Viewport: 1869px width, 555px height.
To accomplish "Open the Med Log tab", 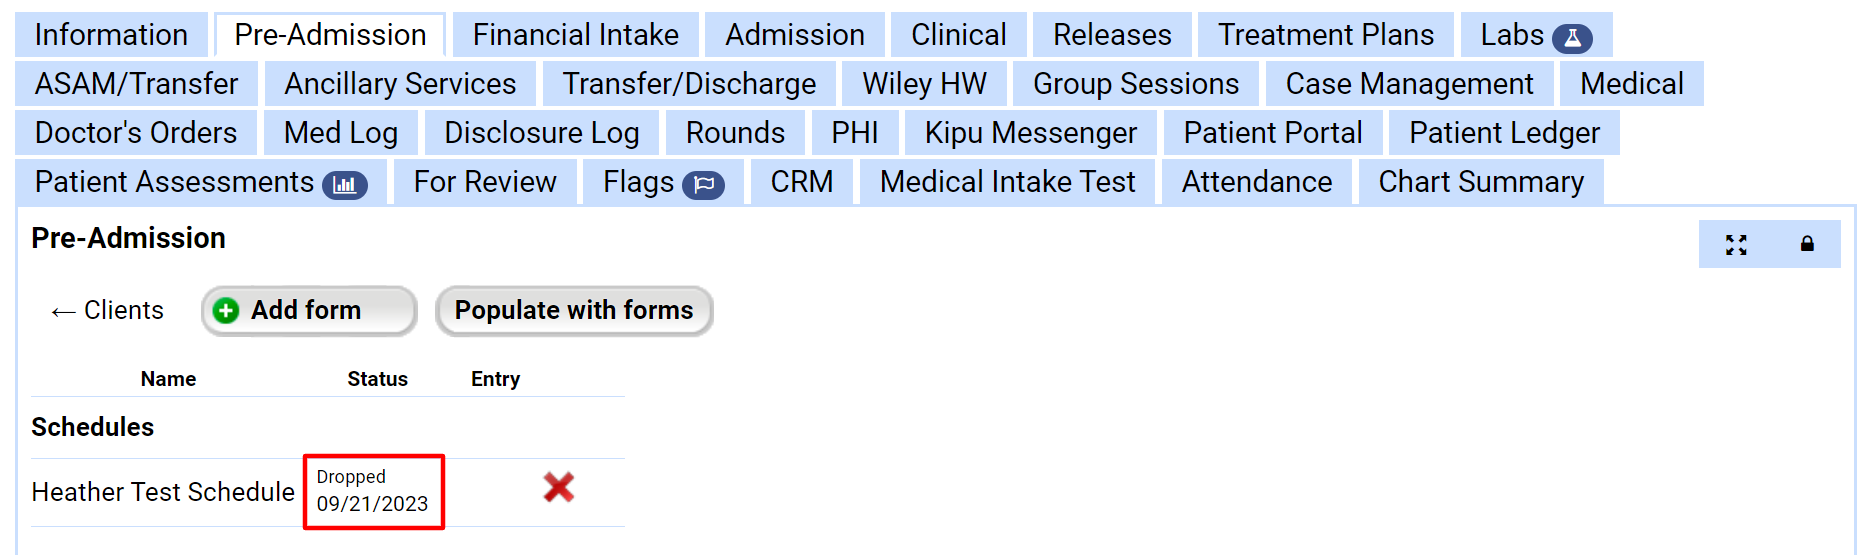I will pos(340,133).
